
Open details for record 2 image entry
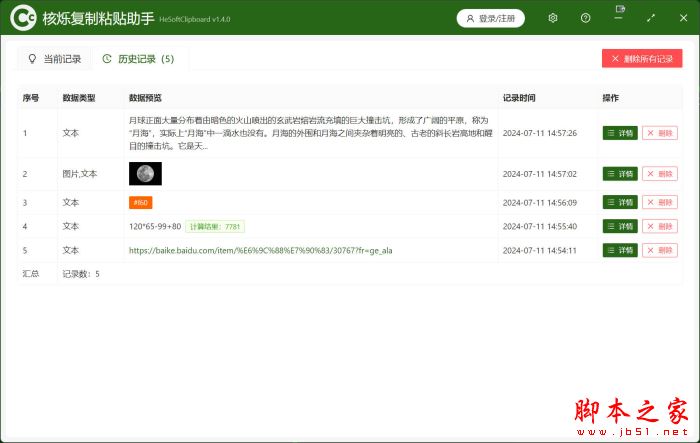pyautogui.click(x=620, y=174)
